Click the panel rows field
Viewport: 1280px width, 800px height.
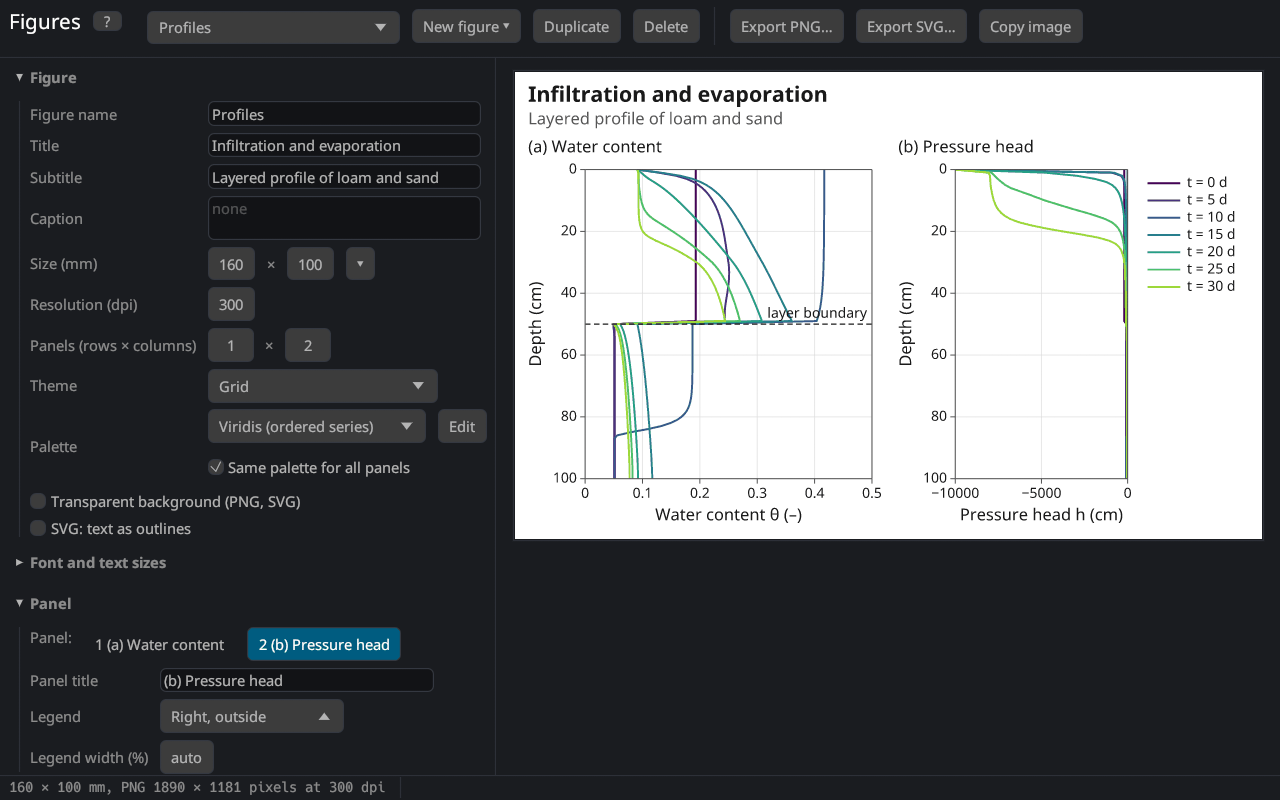[231, 345]
